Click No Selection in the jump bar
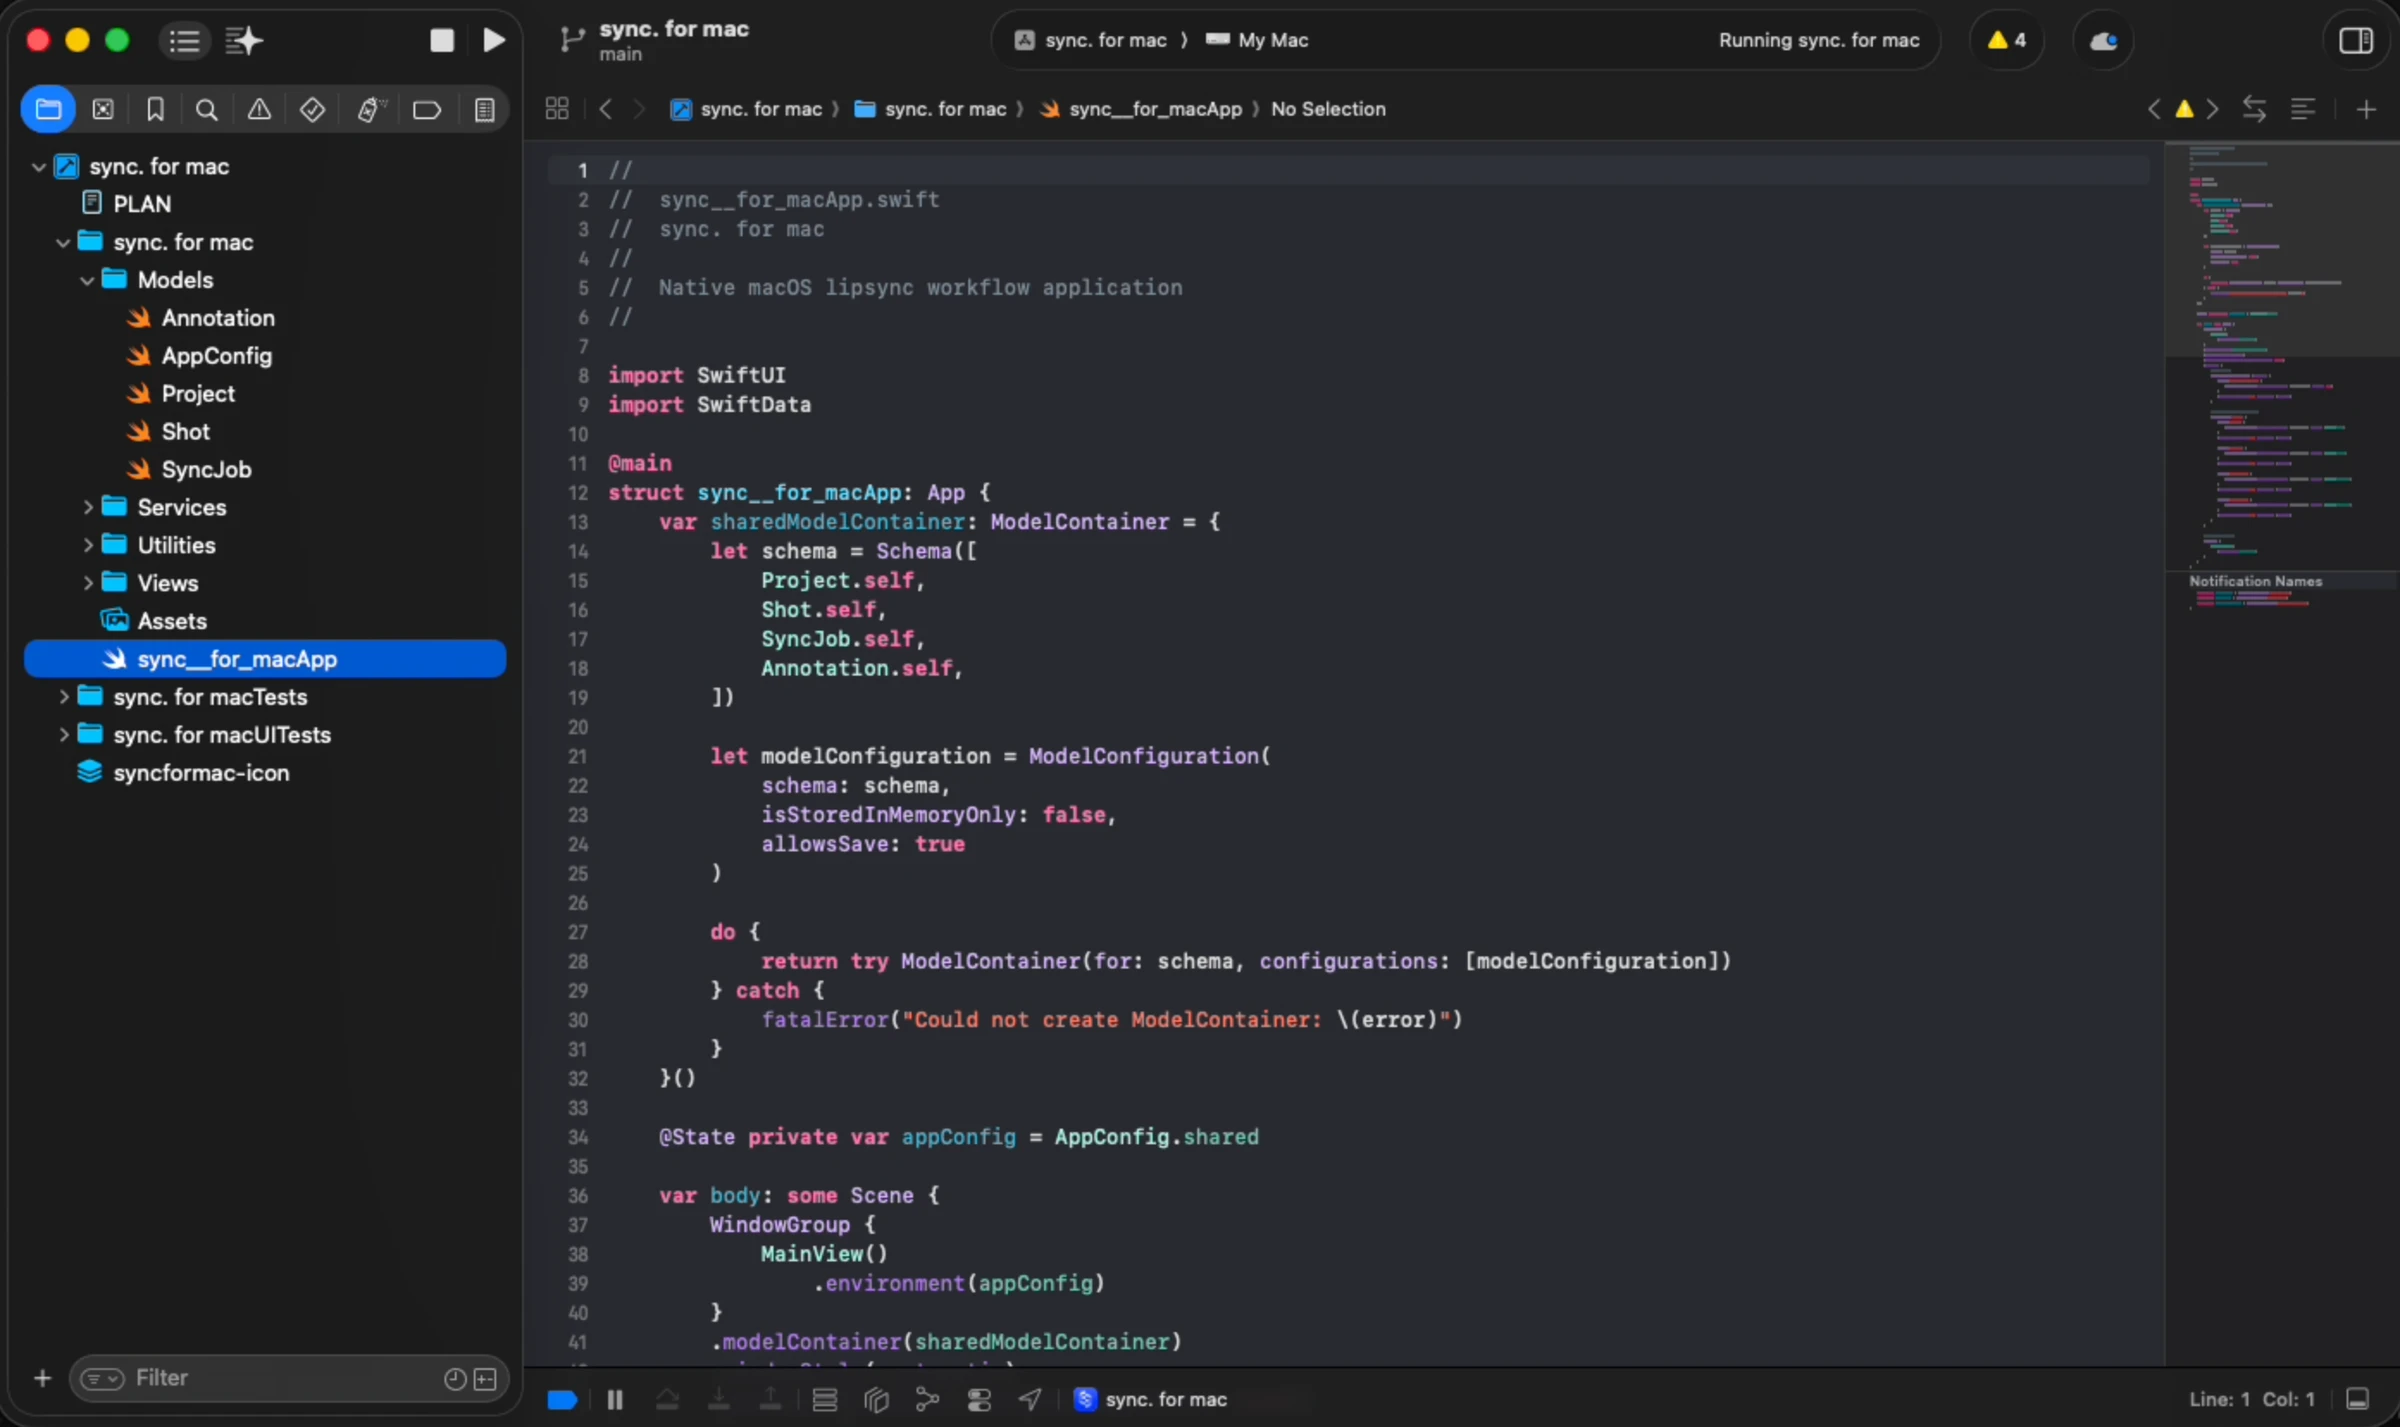The height and width of the screenshot is (1427, 2400). (1328, 109)
